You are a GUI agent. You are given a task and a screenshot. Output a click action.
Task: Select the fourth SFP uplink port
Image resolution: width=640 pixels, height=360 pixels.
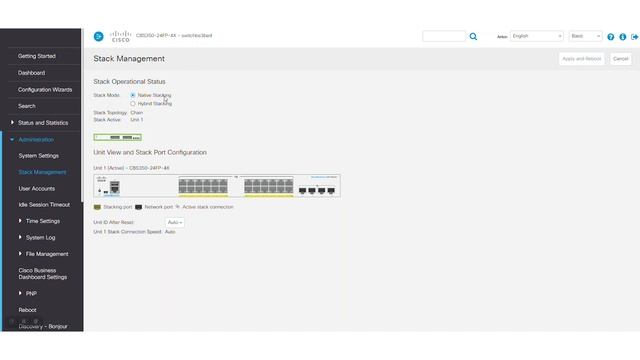tap(331, 191)
